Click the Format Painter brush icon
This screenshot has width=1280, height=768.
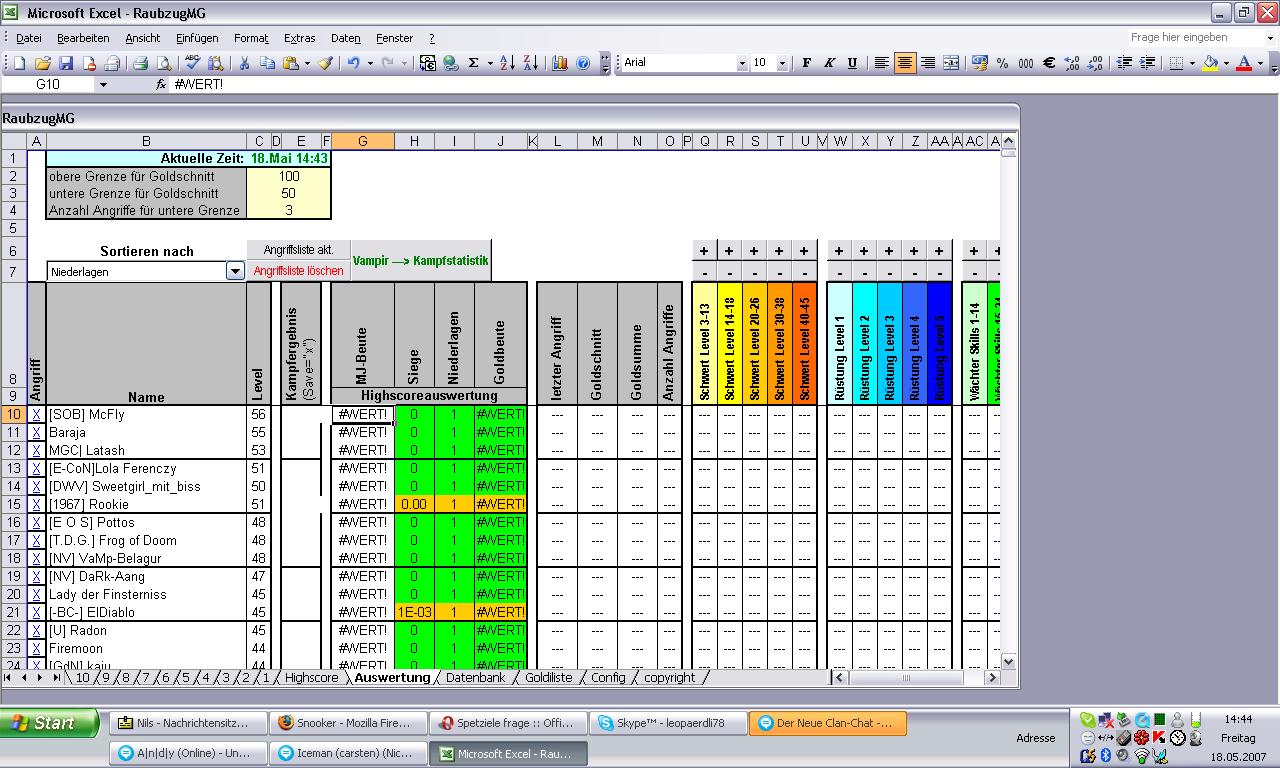pos(325,63)
